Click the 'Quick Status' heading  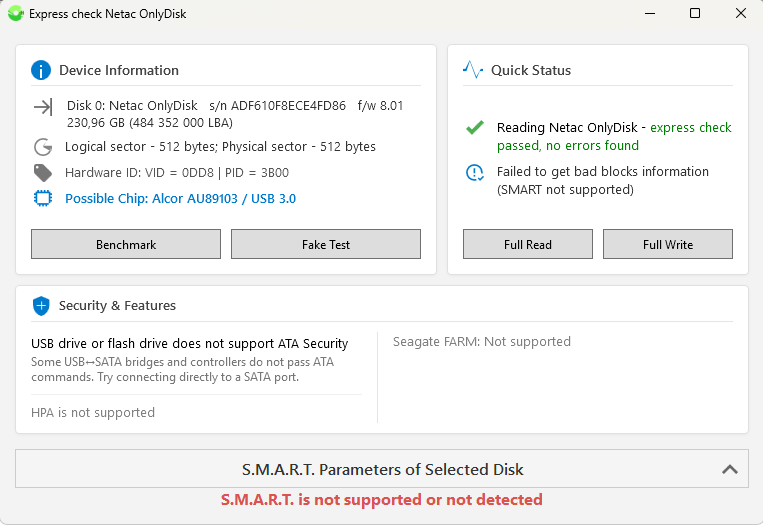(531, 70)
